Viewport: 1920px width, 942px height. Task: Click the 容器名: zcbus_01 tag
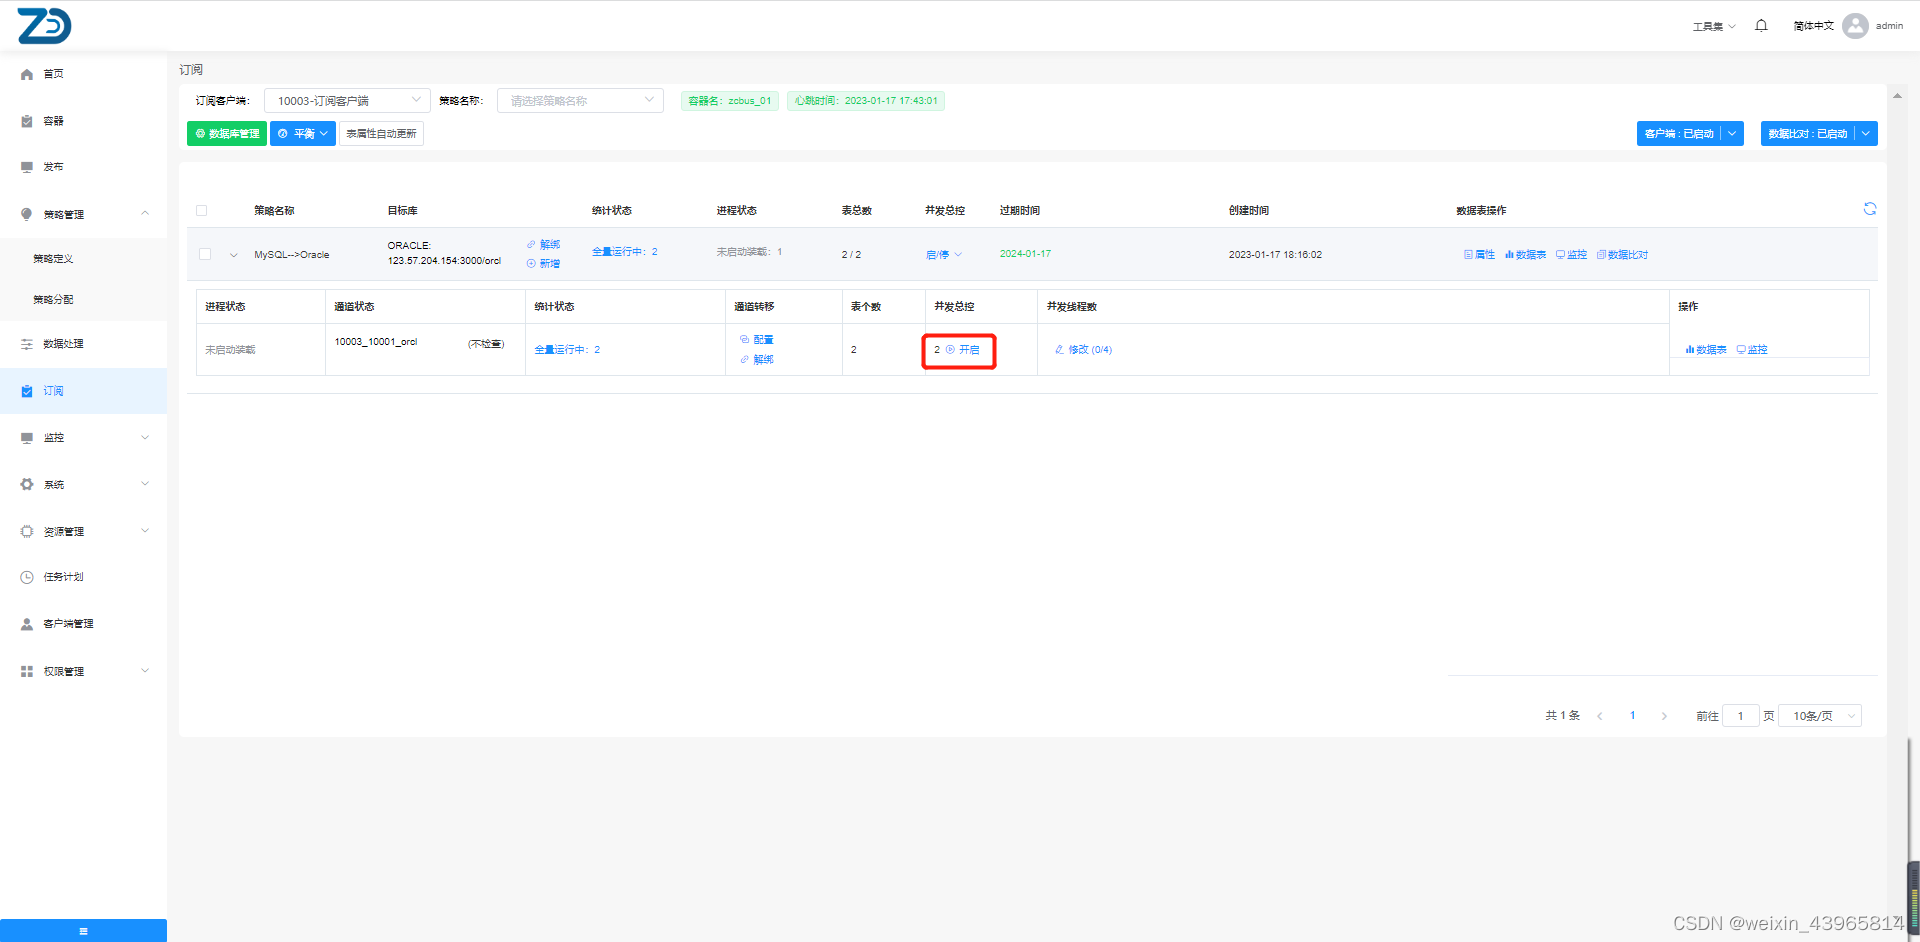click(730, 101)
